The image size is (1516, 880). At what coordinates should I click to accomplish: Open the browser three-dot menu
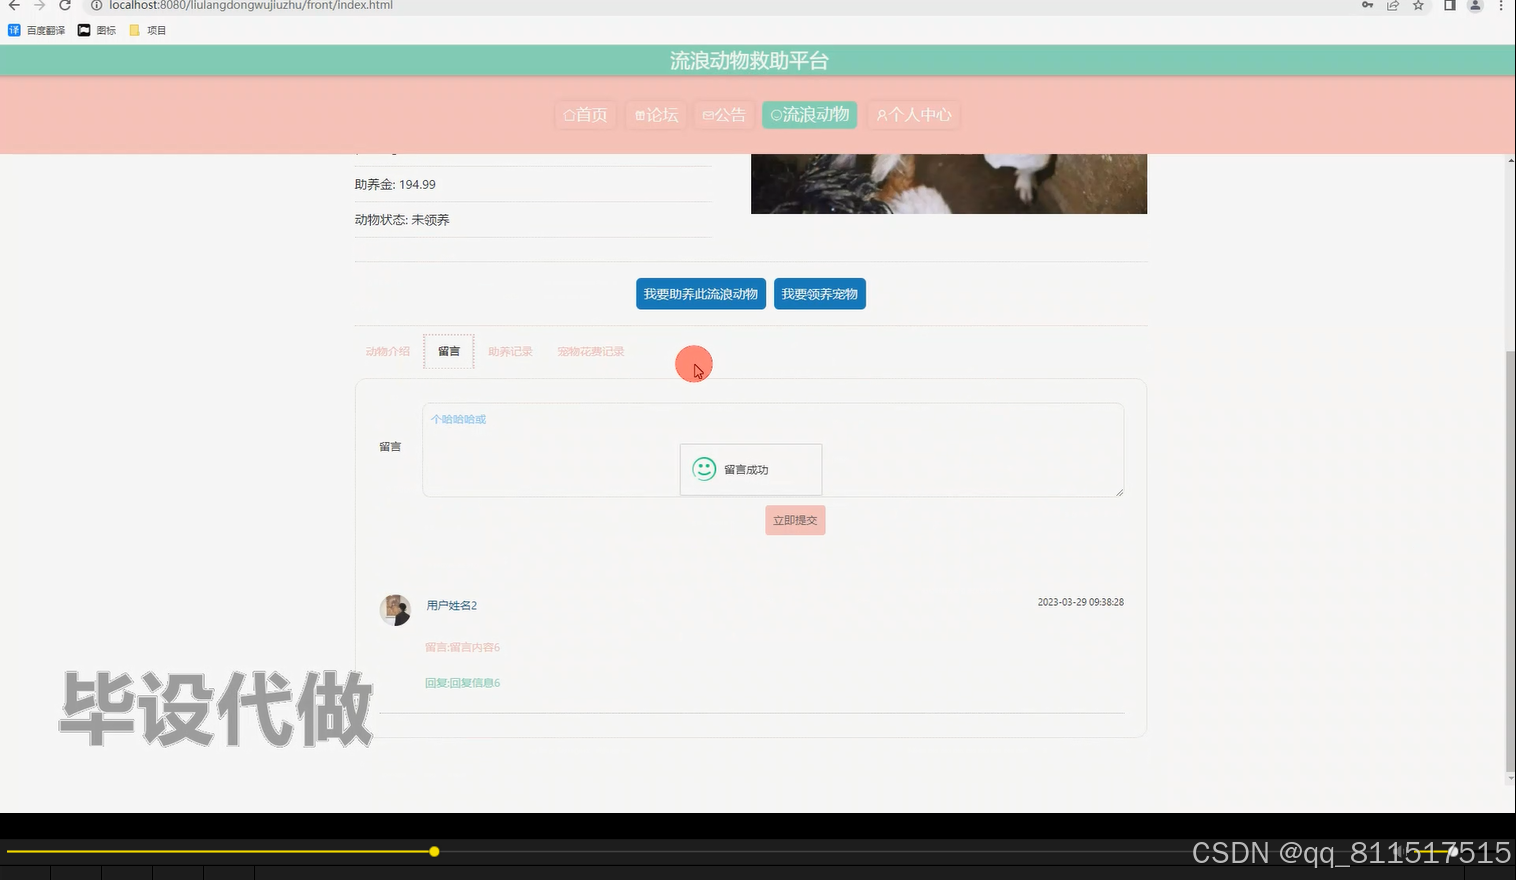1501,5
